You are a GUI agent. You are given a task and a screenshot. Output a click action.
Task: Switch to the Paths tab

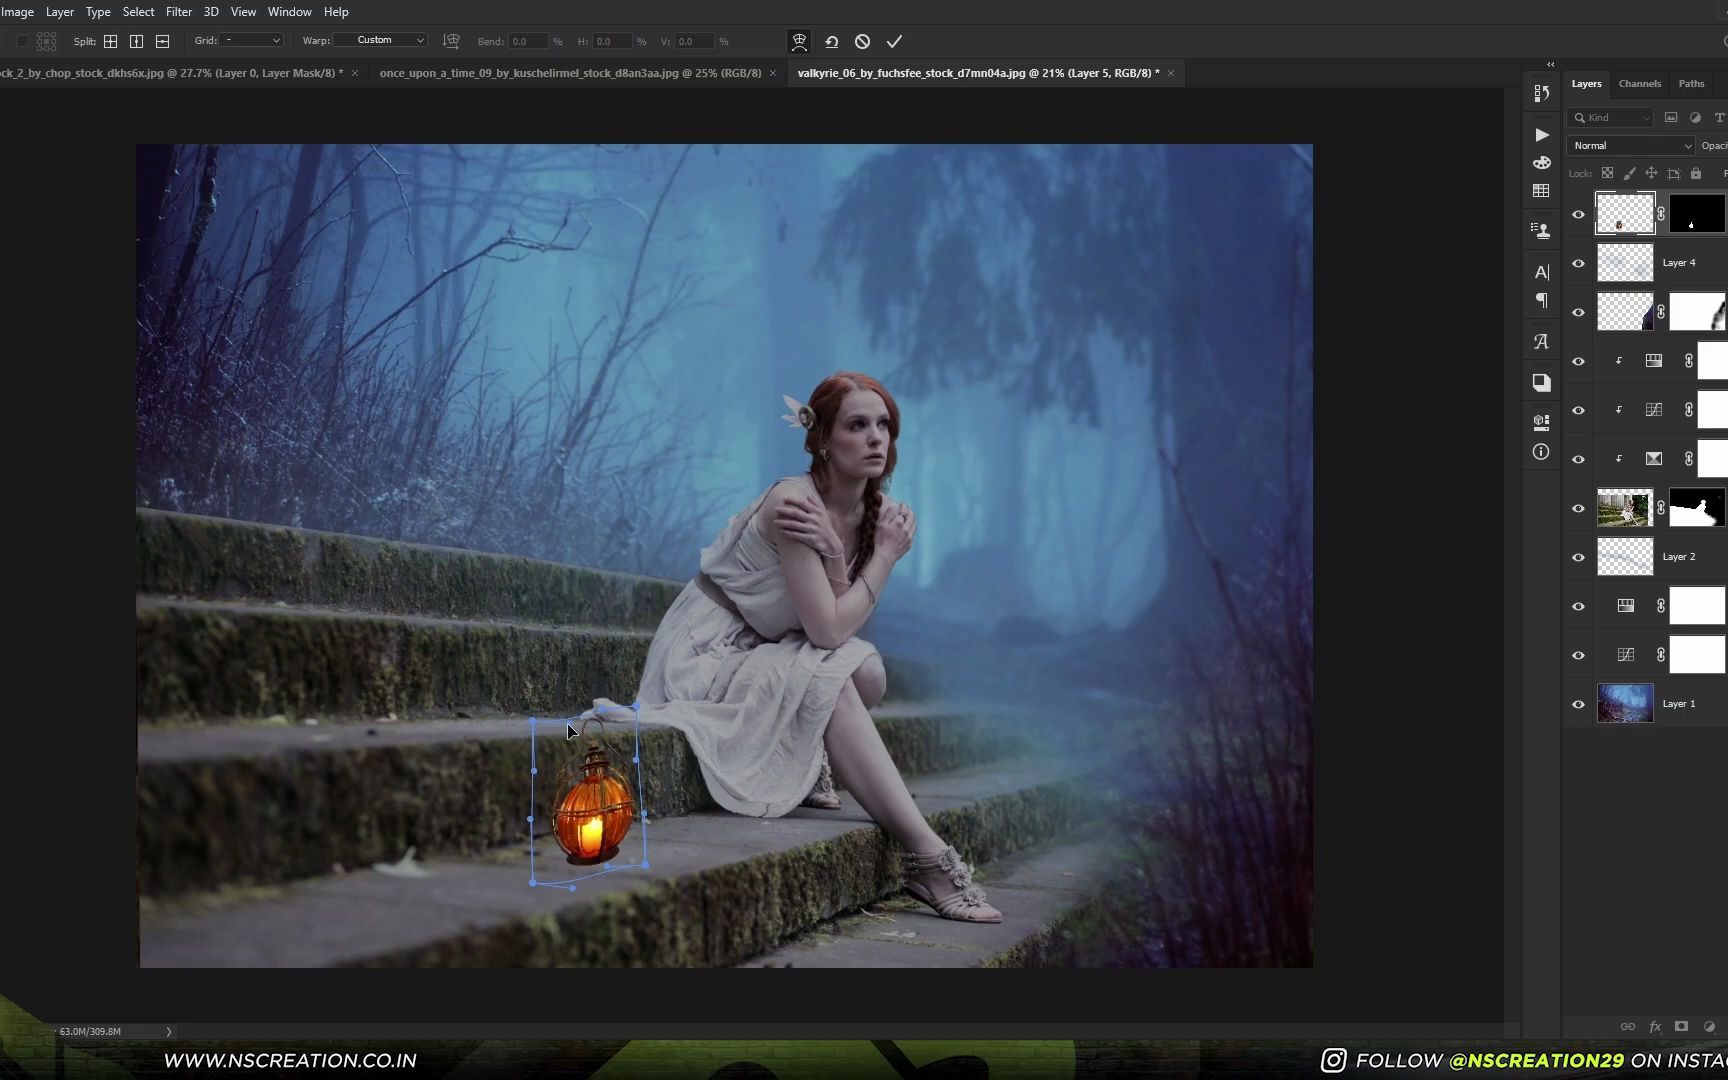[1691, 84]
